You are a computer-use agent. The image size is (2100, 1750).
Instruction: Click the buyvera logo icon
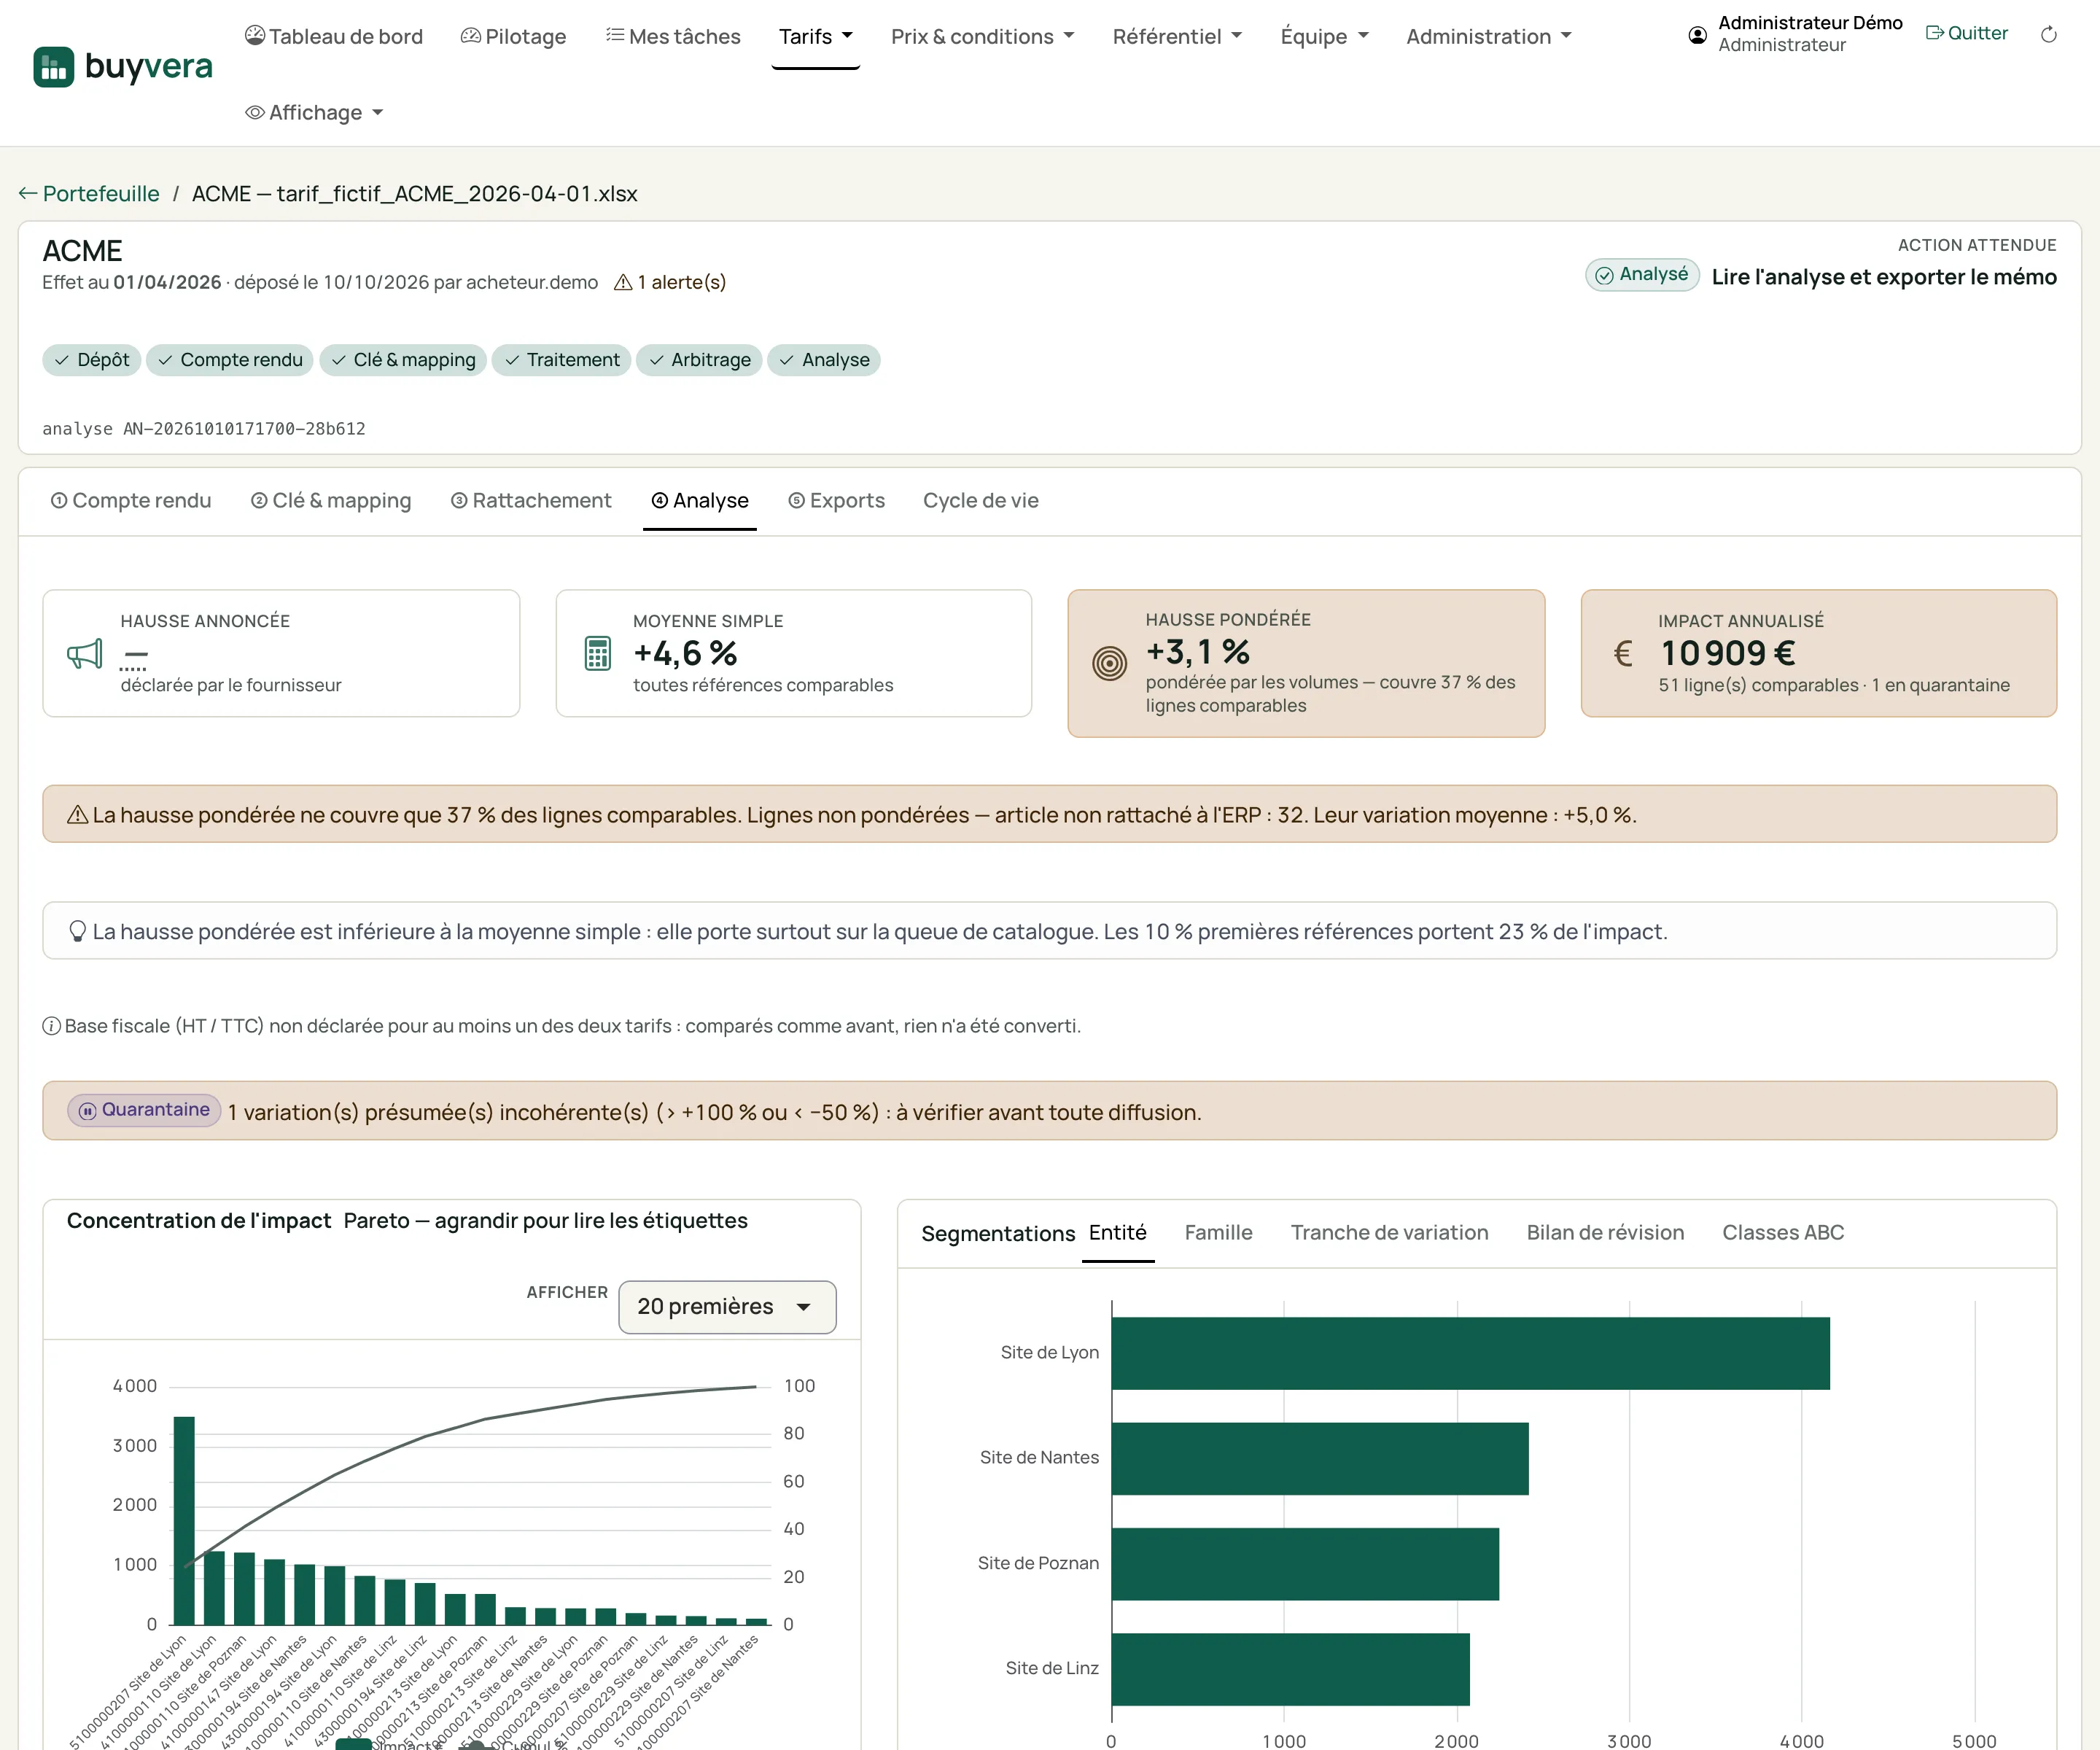click(54, 67)
